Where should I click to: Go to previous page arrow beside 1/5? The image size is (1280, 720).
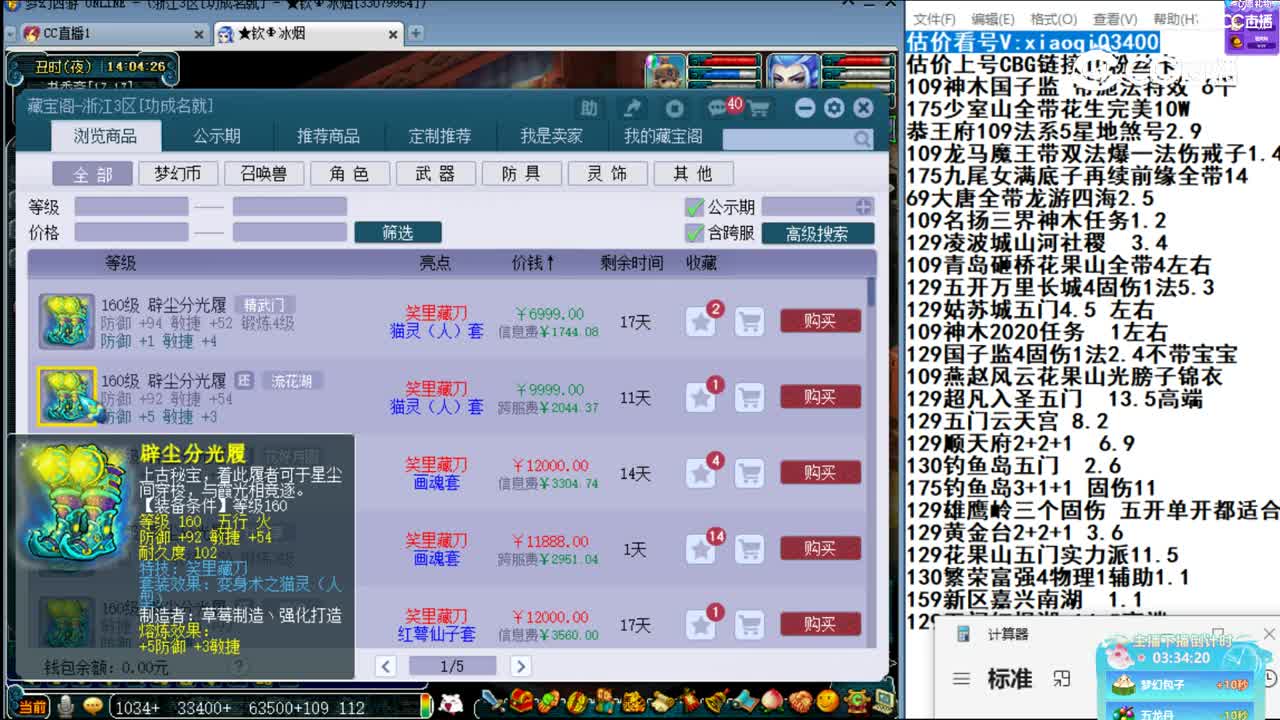(385, 665)
